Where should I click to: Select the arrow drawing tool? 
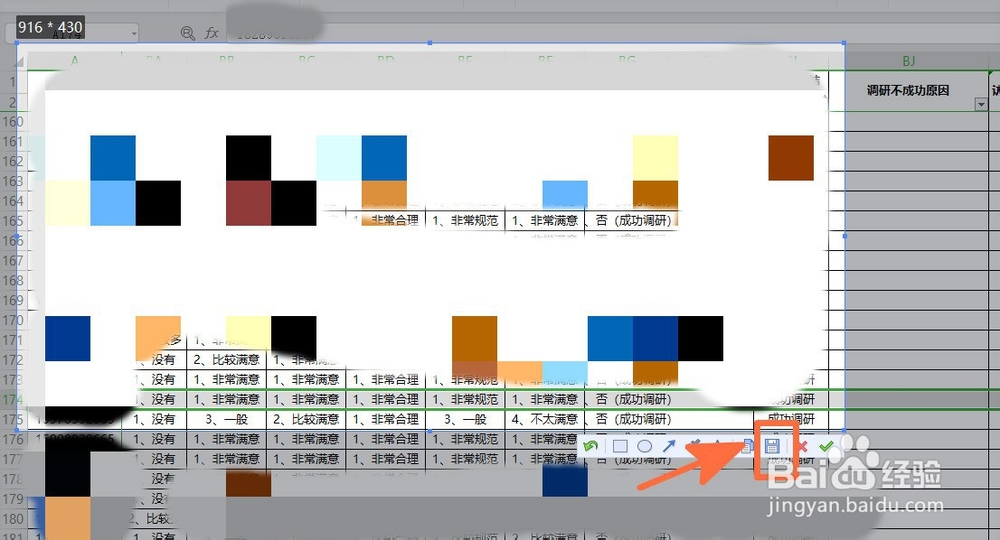[669, 446]
